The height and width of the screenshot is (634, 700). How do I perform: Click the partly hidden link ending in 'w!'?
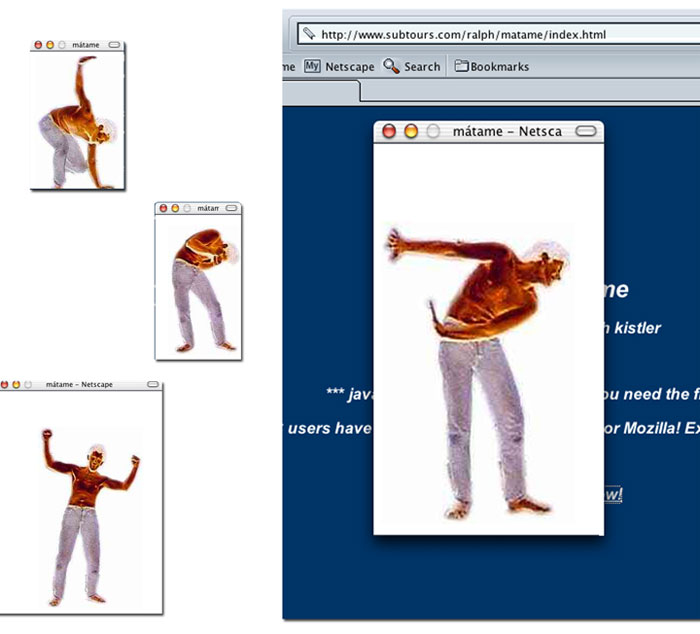(x=613, y=494)
